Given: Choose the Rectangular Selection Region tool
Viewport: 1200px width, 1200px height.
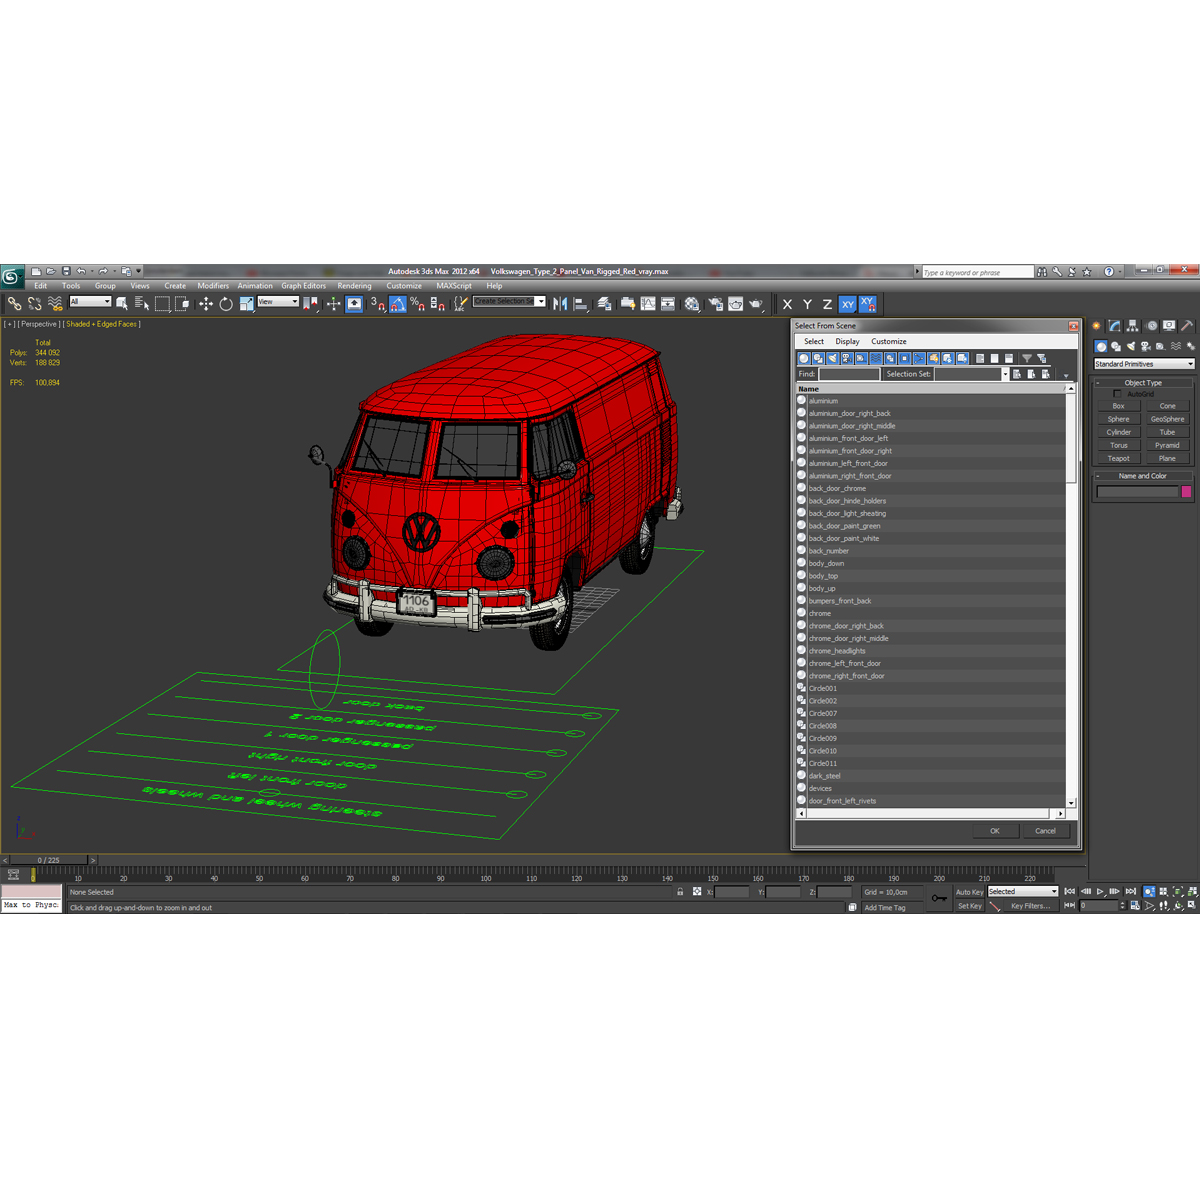Looking at the screenshot, I should [162, 304].
